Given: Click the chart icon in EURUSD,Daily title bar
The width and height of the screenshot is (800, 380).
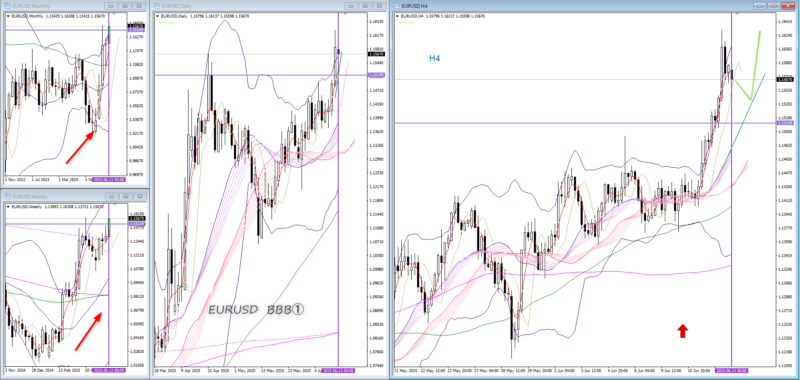Looking at the screenshot, I should [x=158, y=6].
